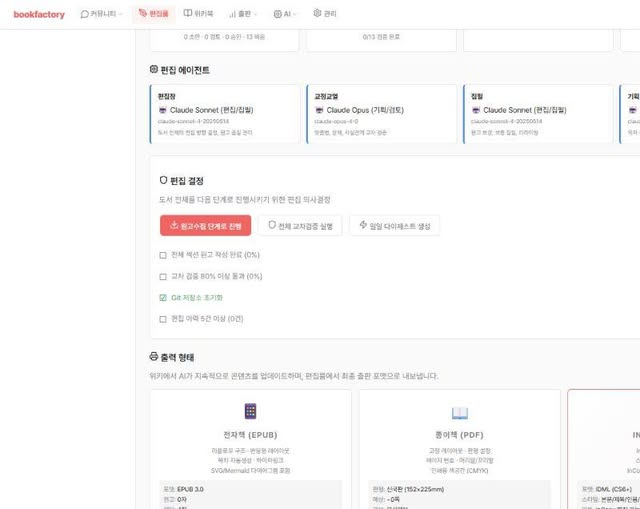640x509 pixels.
Task: Open the 관리 menu item
Action: click(x=325, y=14)
